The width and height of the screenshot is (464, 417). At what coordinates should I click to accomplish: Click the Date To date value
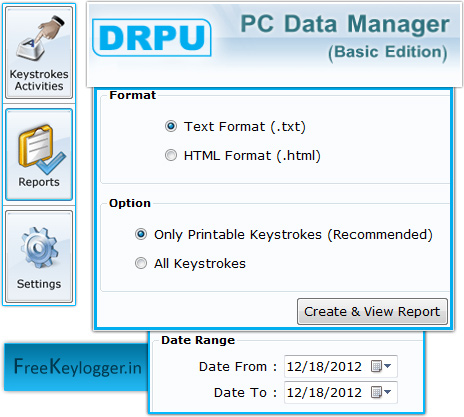coord(324,393)
